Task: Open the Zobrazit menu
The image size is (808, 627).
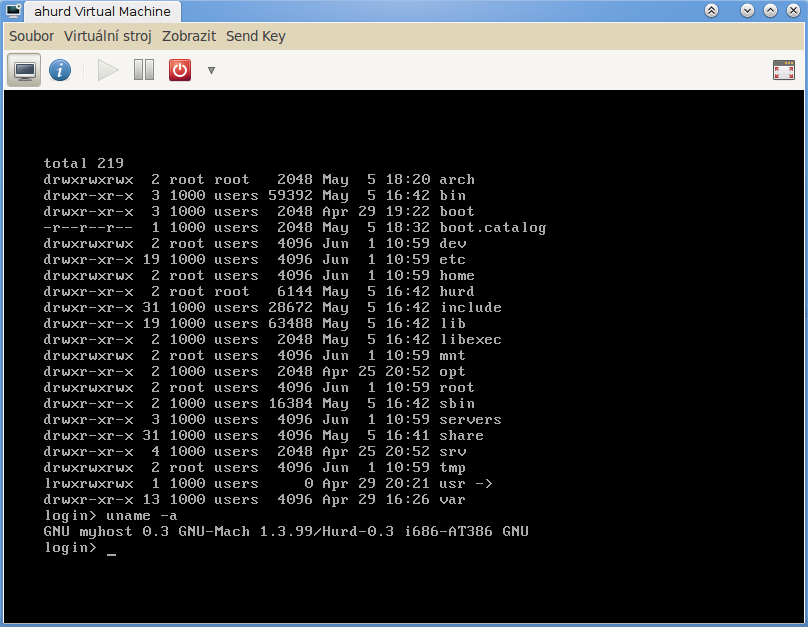Action: coord(189,36)
